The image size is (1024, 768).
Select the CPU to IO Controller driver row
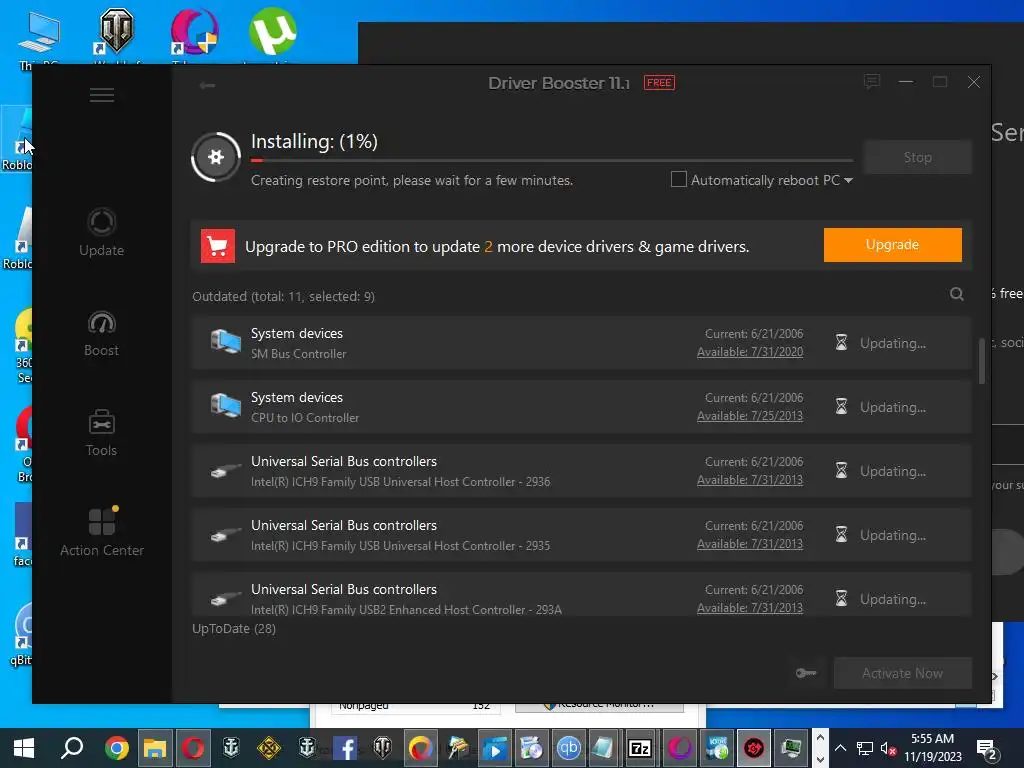(x=581, y=407)
